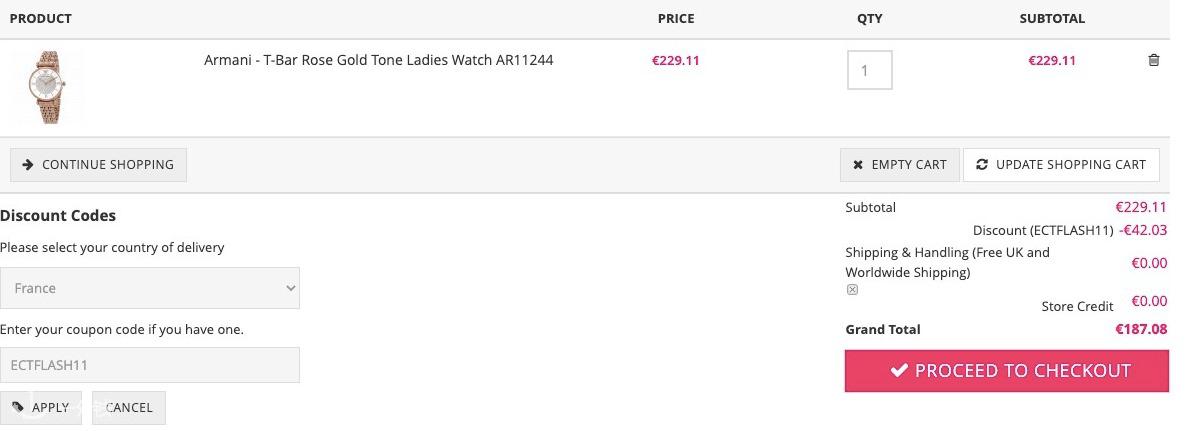Focus the ECTFLASH11 coupon code field
This screenshot has width=1185, height=431.
(150, 365)
